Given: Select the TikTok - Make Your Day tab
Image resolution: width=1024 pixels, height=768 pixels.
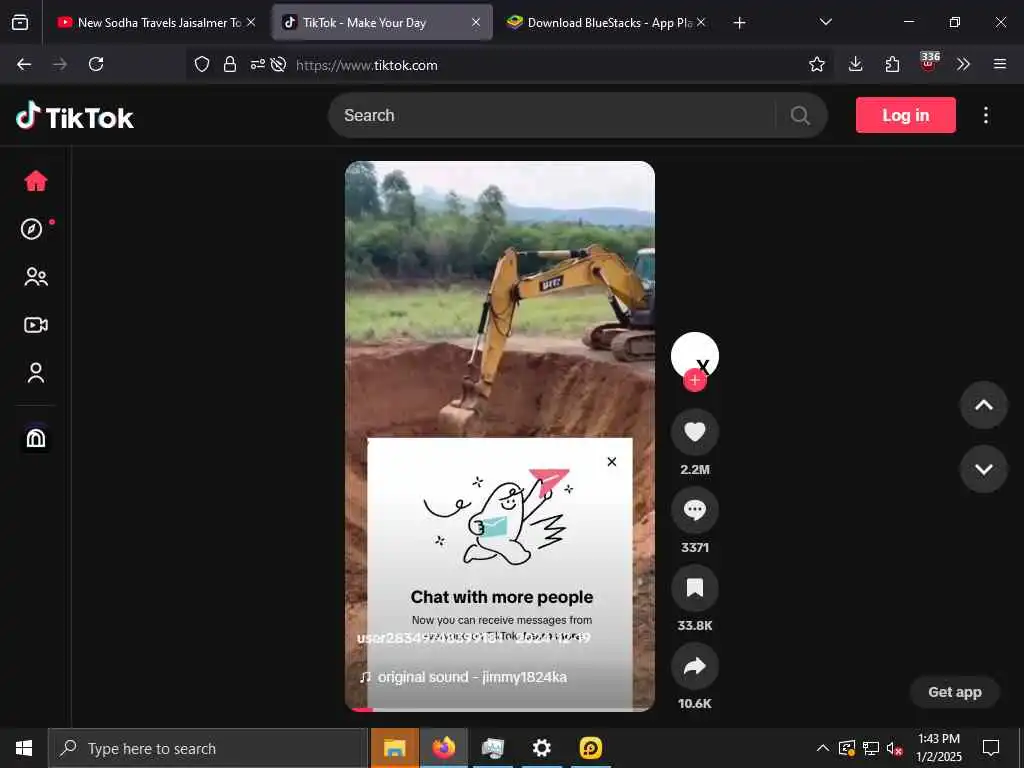Looking at the screenshot, I should coord(382,22).
